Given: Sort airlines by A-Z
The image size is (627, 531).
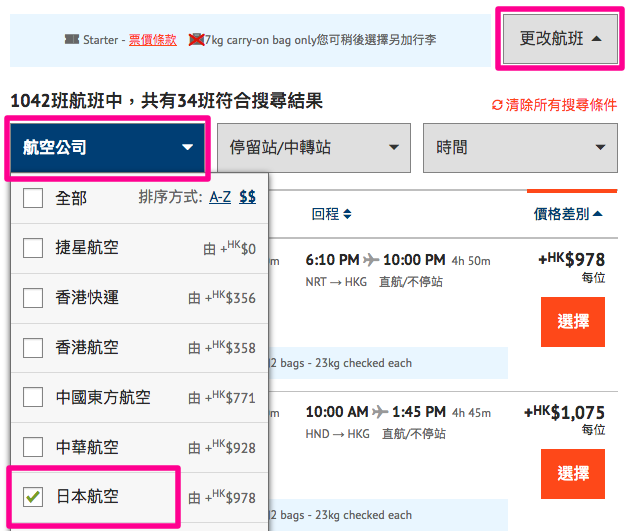Looking at the screenshot, I should point(220,197).
